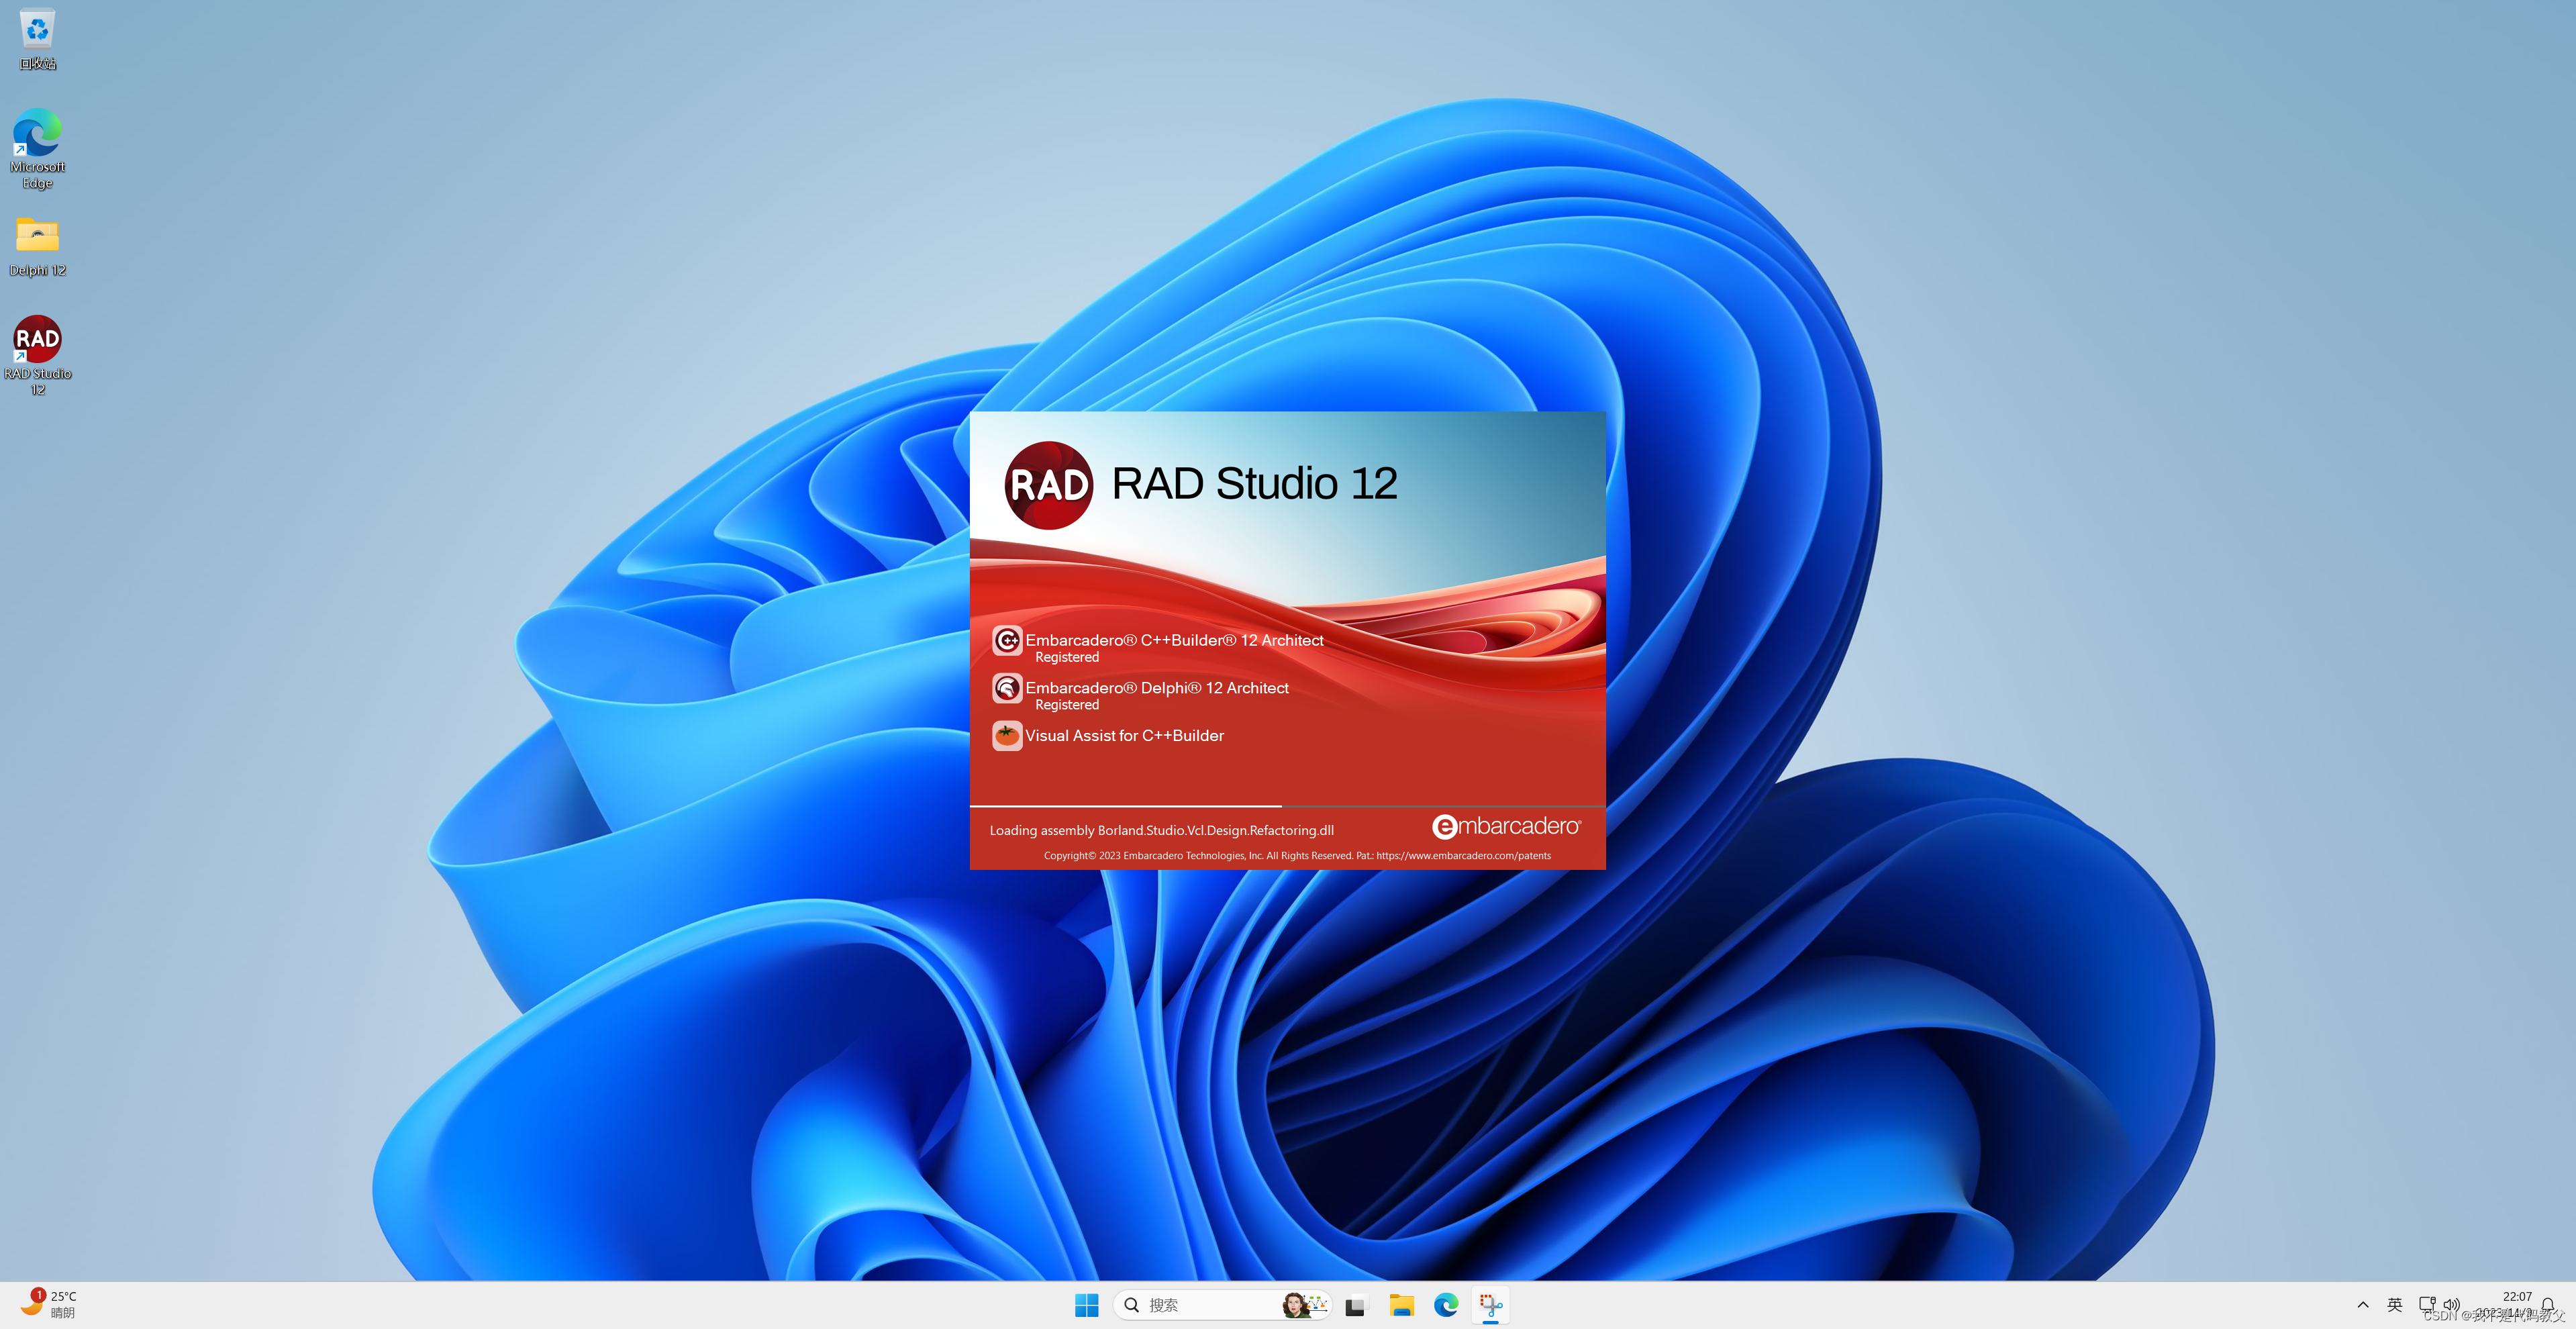Click the Snipping Tool taskbar icon

pyautogui.click(x=1490, y=1305)
